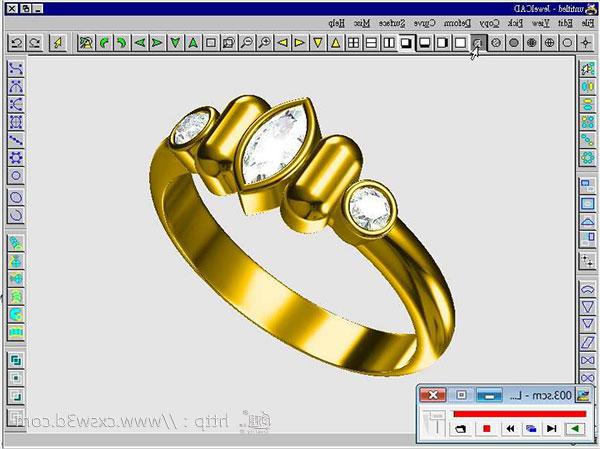Viewport: 600px width, 449px height.
Task: Click the top icon in the left toolbar
Action: (x=16, y=69)
